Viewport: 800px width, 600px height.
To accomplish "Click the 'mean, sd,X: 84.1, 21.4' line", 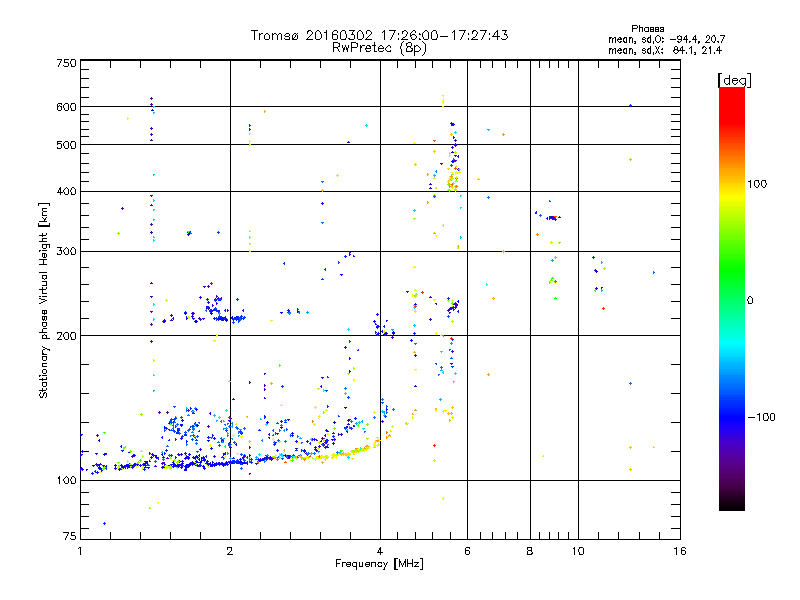I will (665, 50).
